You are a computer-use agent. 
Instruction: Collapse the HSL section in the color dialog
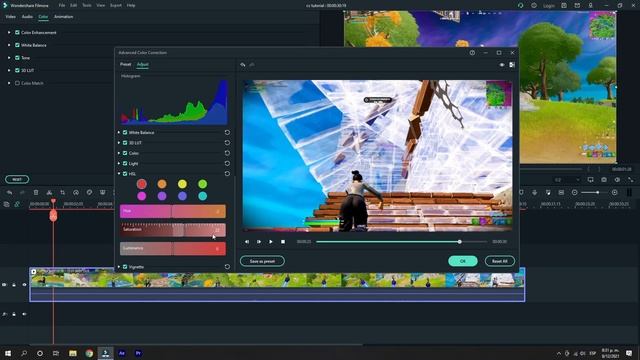119,173
